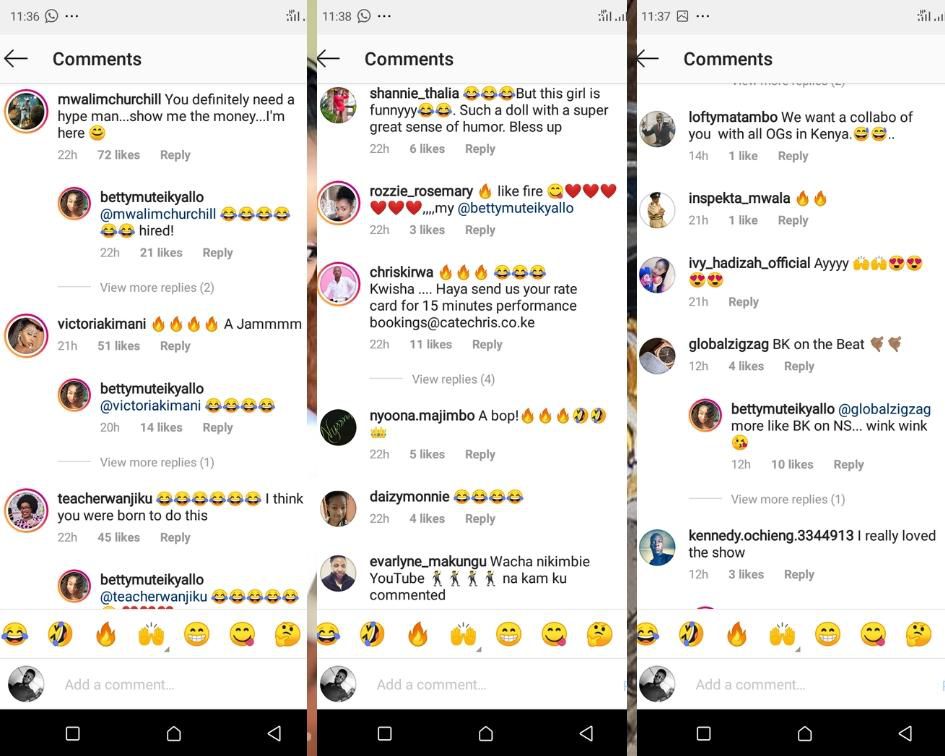This screenshot has height=756, width=945.
Task: Tap Android home button on first screen
Action: (x=174, y=733)
